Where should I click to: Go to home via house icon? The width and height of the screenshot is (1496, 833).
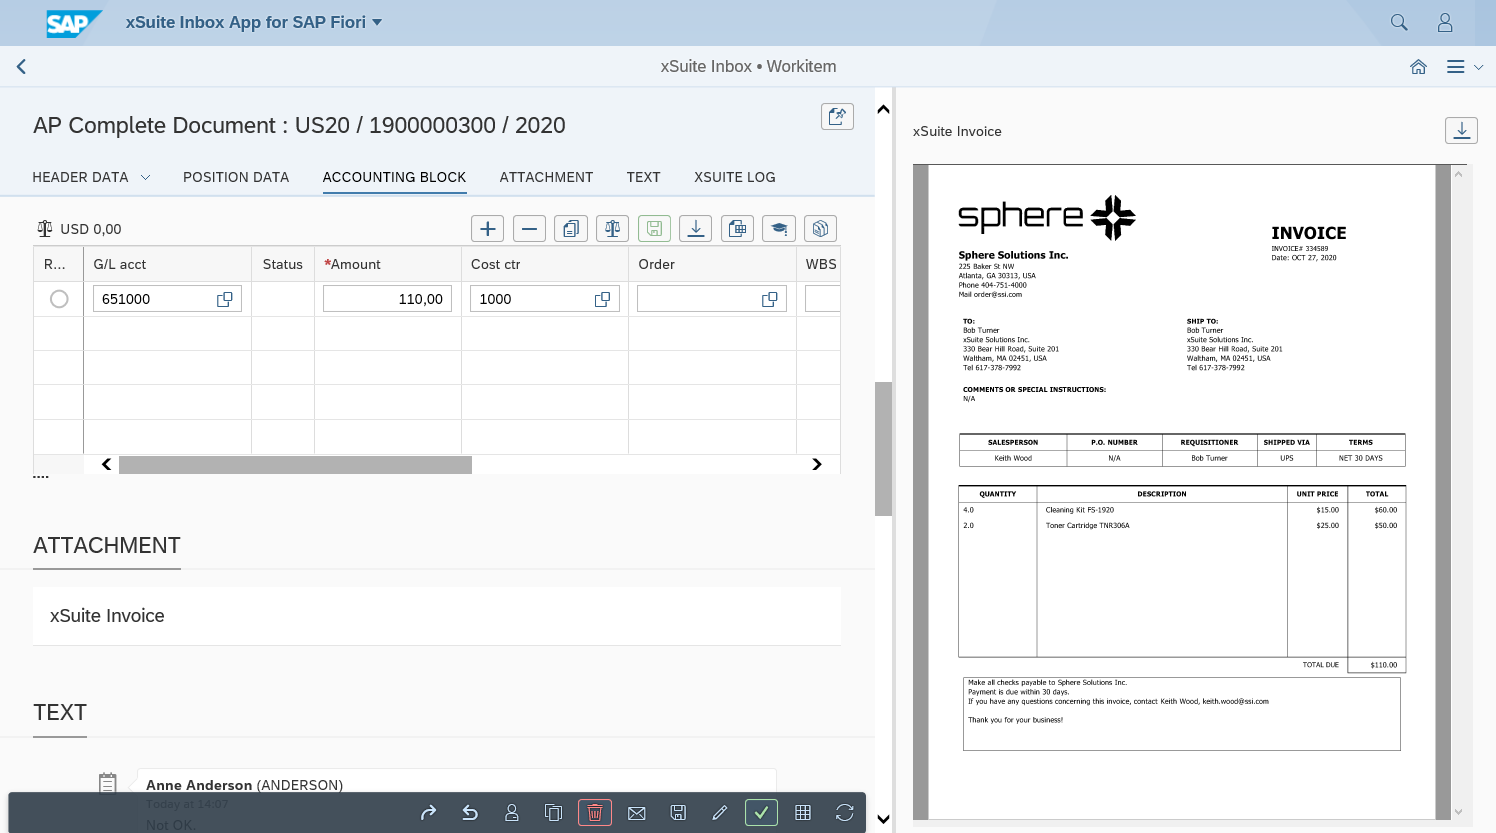tap(1418, 67)
